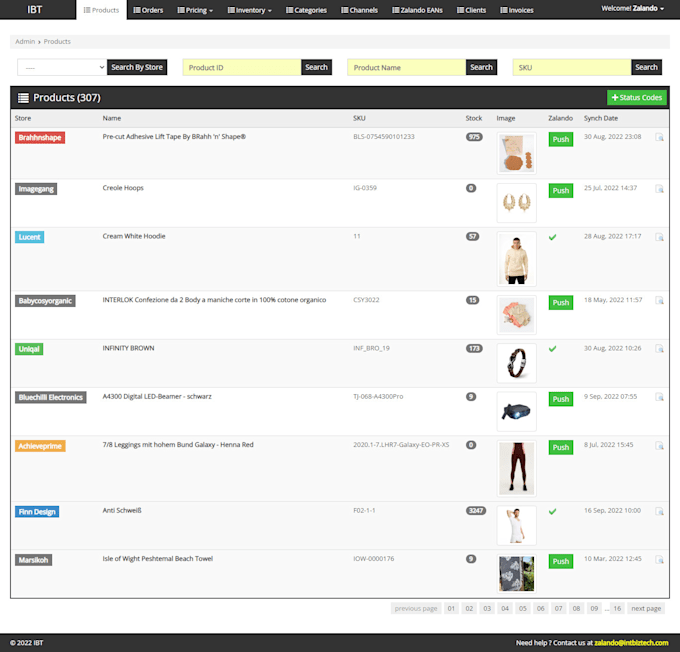Push A4300 Digital LED-Beamer to Zalando
Image resolution: width=680 pixels, height=652 pixels.
pyautogui.click(x=561, y=399)
